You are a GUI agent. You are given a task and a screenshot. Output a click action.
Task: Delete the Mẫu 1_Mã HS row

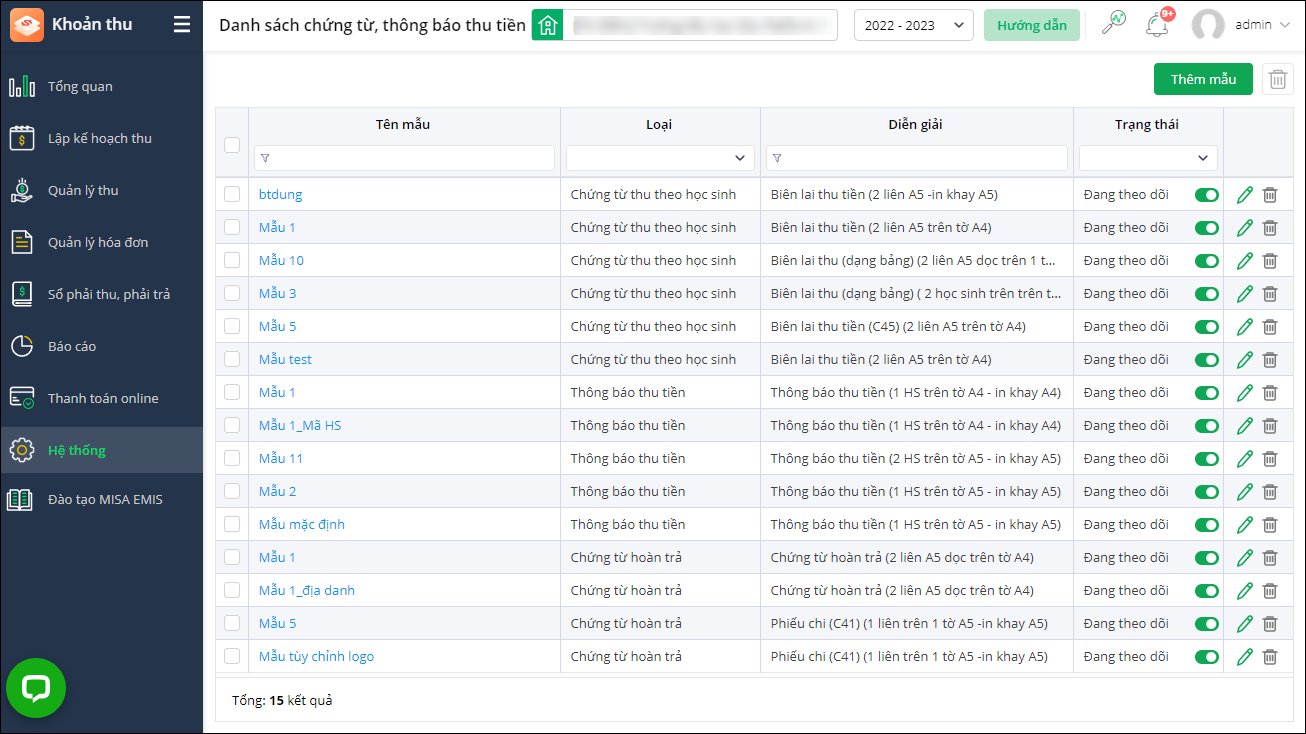(x=1270, y=426)
